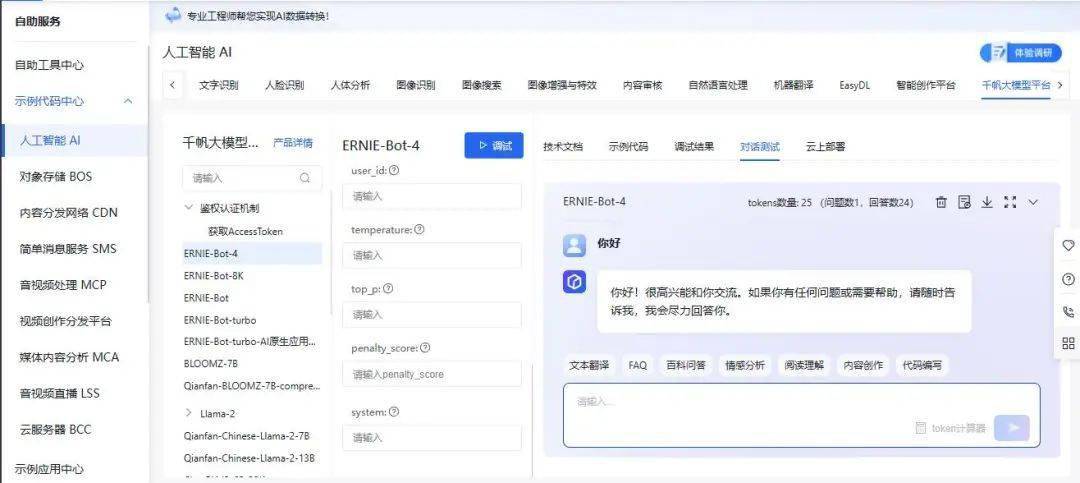This screenshot has height=483, width=1080.
Task: Click search magnifier in the model list box
Action: click(304, 178)
